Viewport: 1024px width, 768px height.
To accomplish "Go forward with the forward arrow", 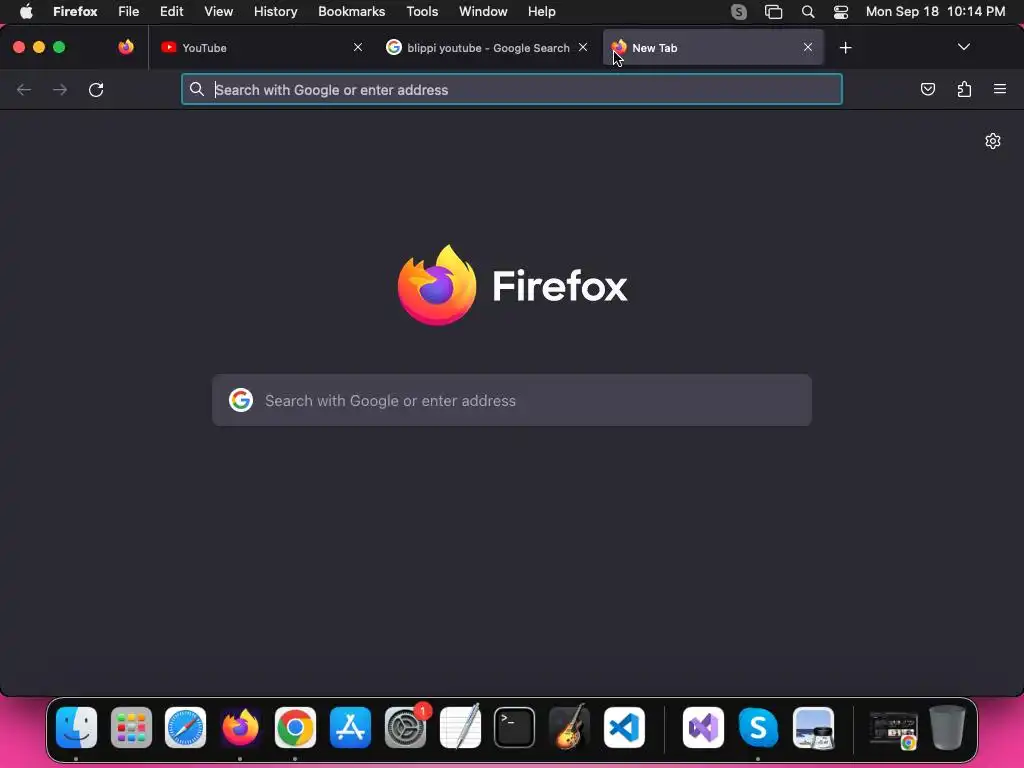I will 60,89.
